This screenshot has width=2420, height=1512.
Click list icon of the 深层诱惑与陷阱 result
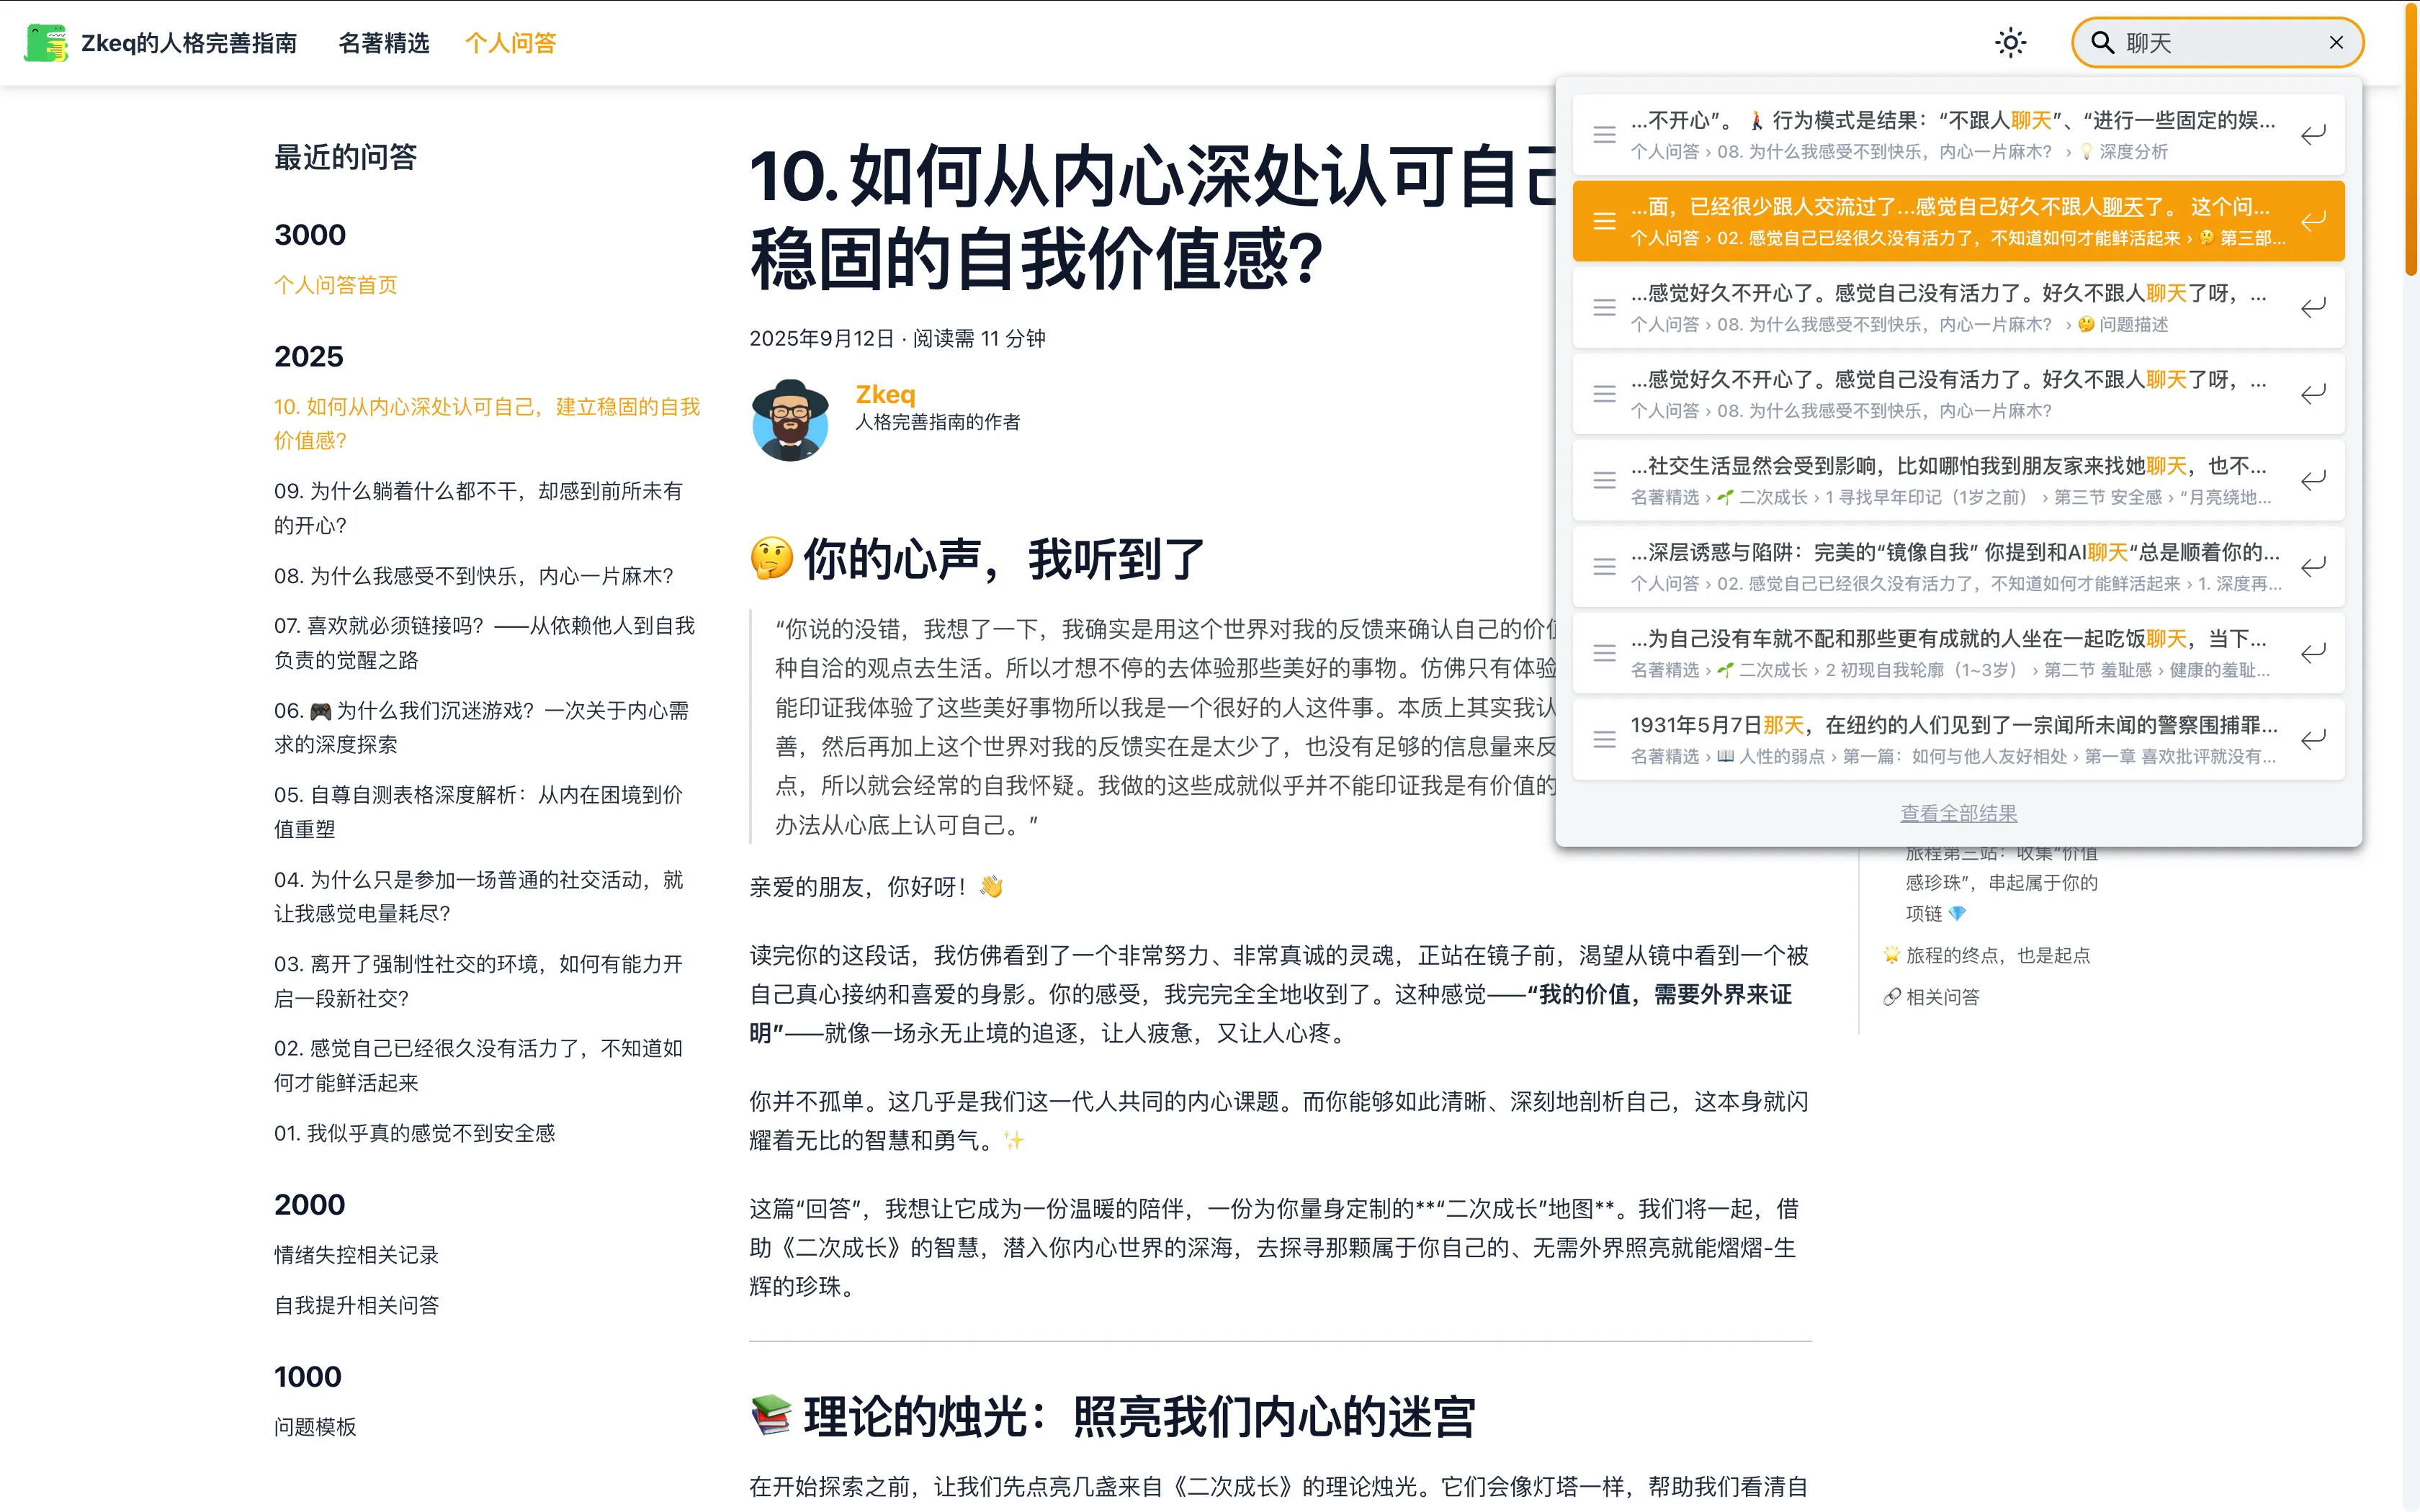tap(1604, 567)
